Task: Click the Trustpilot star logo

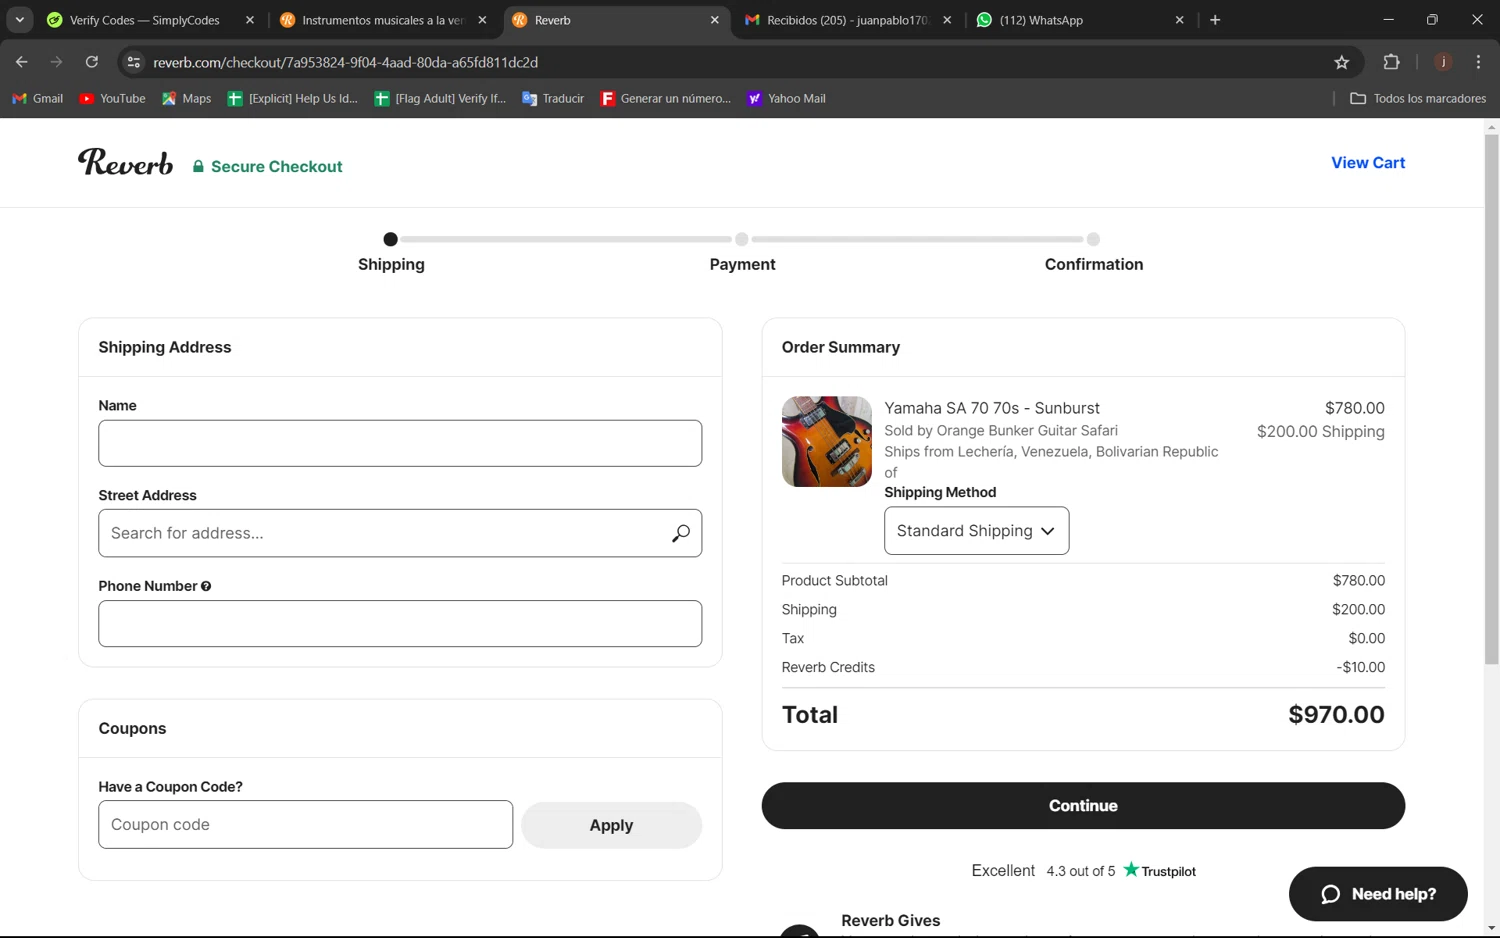Action: pyautogui.click(x=1131, y=869)
